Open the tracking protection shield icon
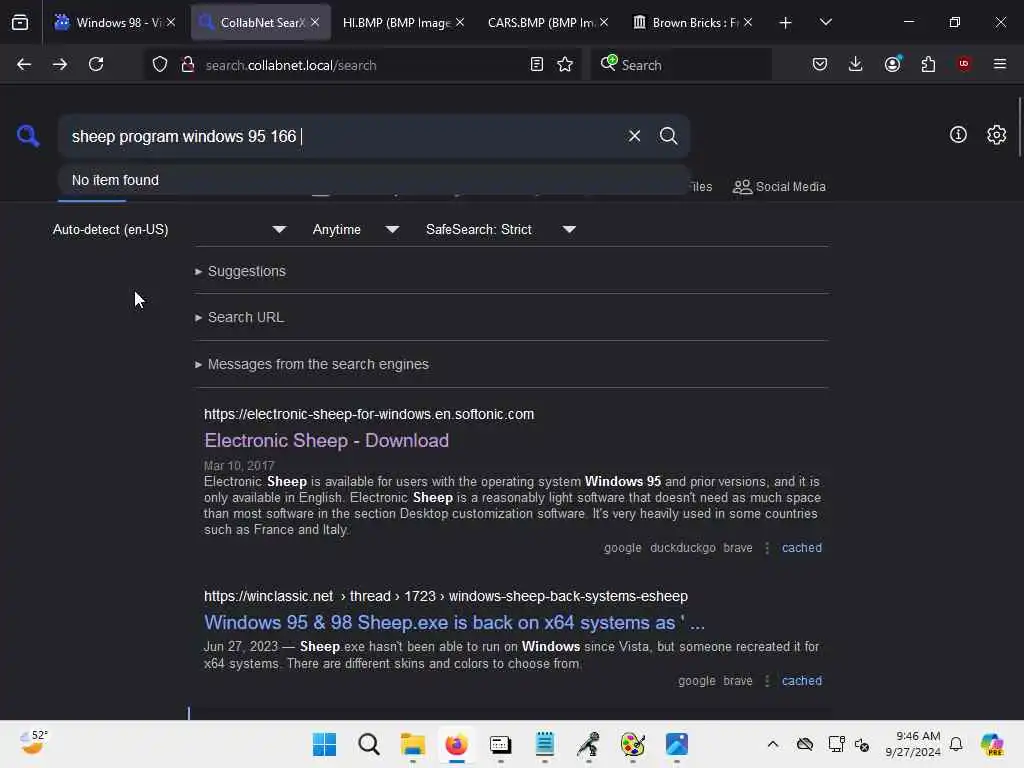 (x=160, y=64)
